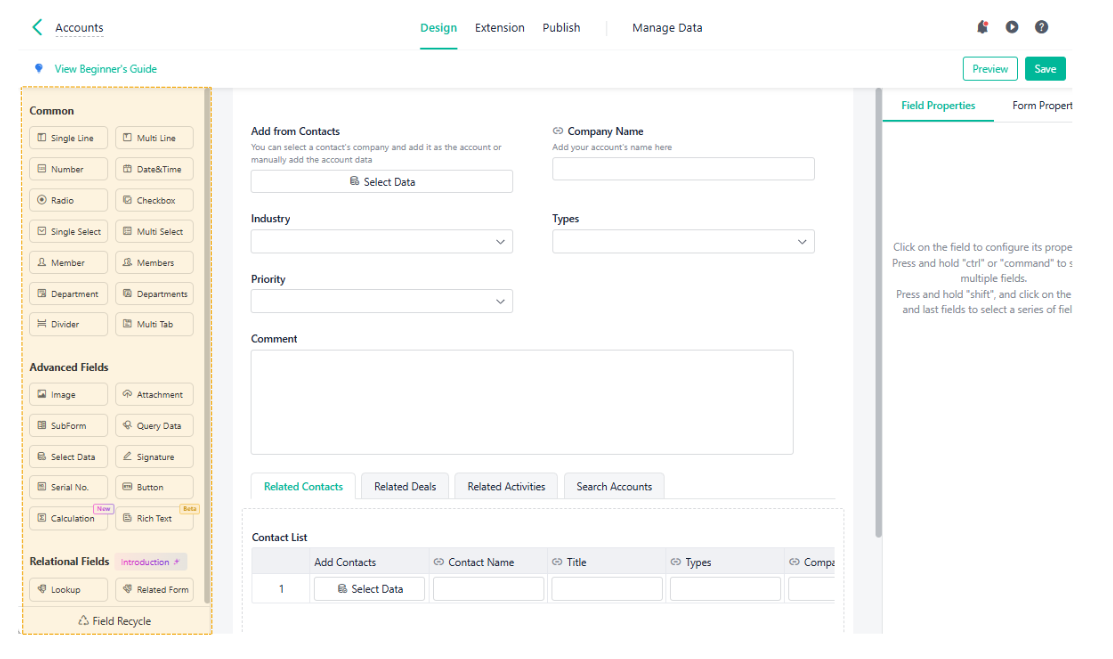Add a Related Form field
1113x659 pixels.
[154, 589]
